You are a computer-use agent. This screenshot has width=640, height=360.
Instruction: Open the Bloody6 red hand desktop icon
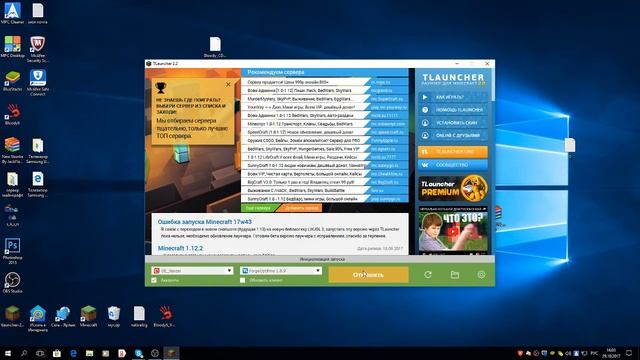12,115
